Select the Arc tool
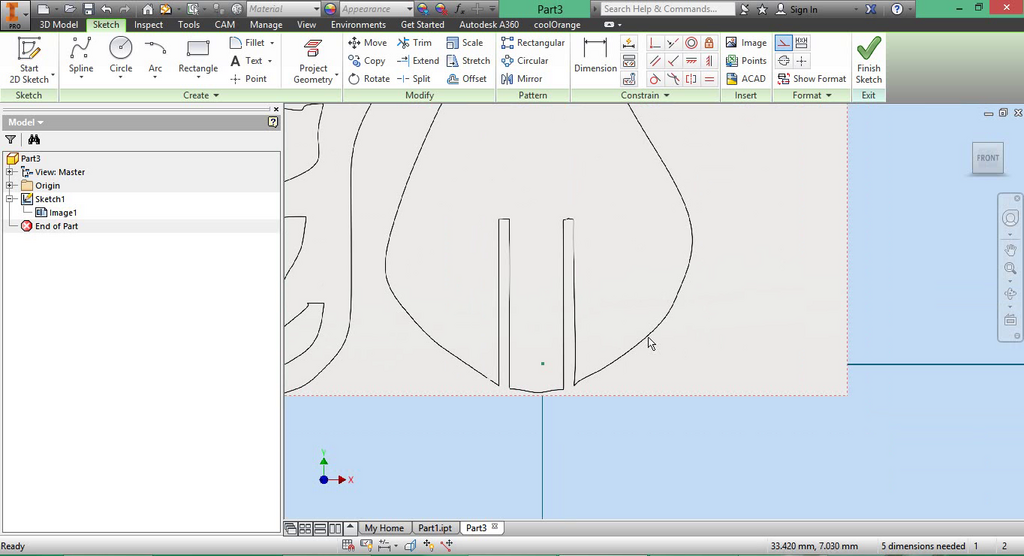Screen dimensions: 1024x556 pos(155,56)
